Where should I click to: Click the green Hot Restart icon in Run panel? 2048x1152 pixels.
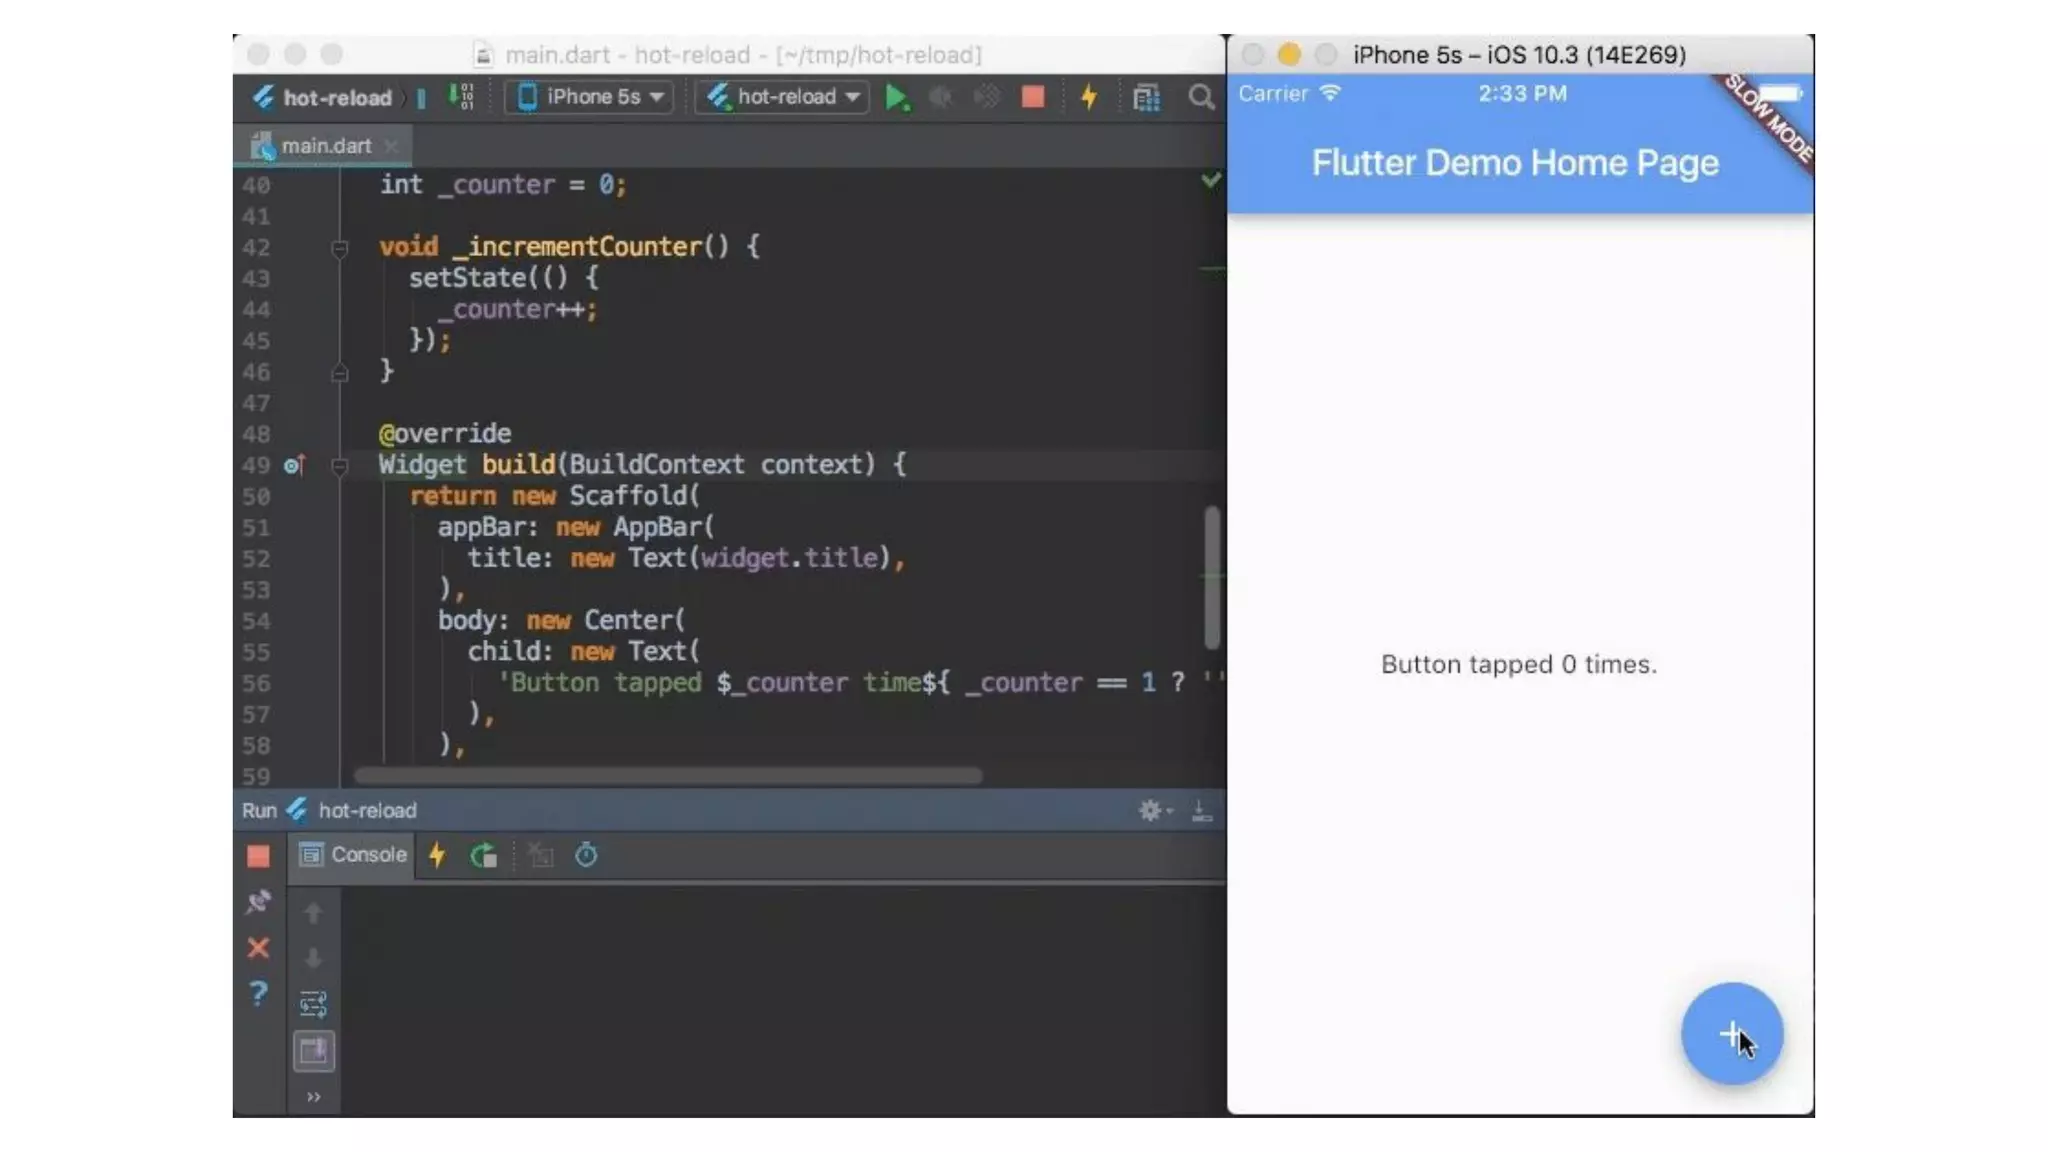click(484, 855)
